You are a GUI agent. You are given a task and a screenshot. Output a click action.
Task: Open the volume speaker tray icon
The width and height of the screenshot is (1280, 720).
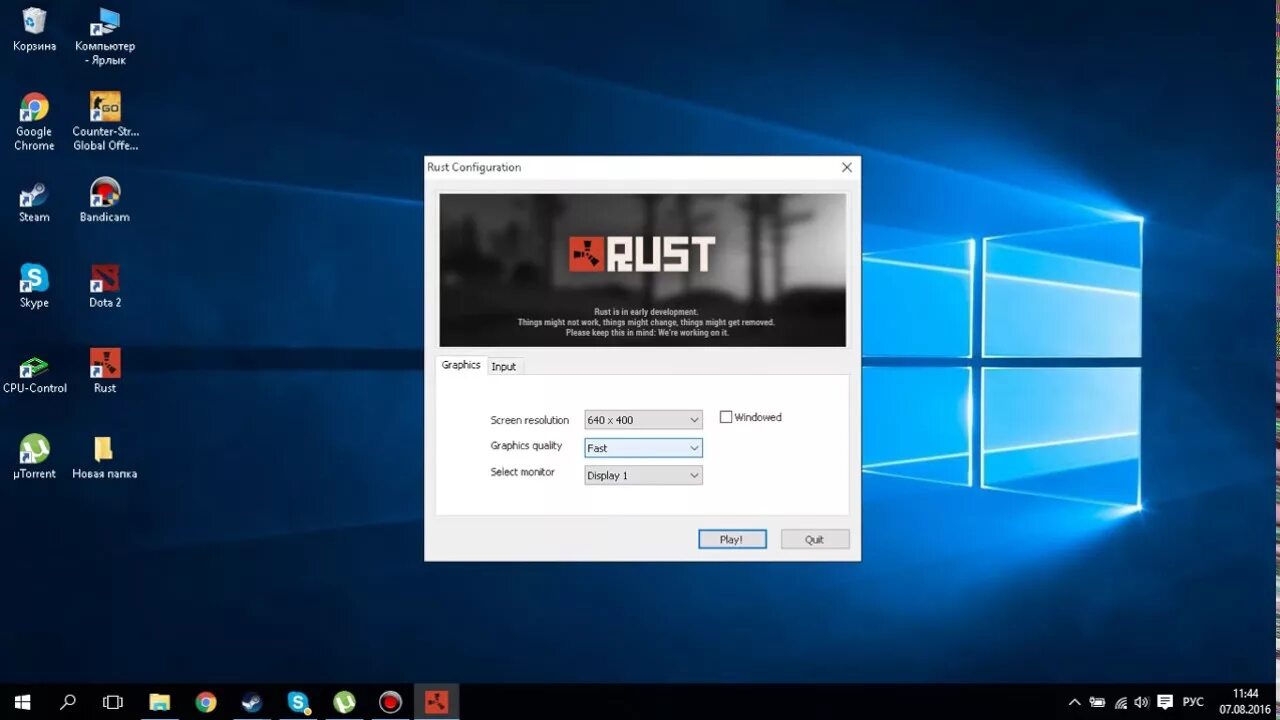[x=1141, y=702]
